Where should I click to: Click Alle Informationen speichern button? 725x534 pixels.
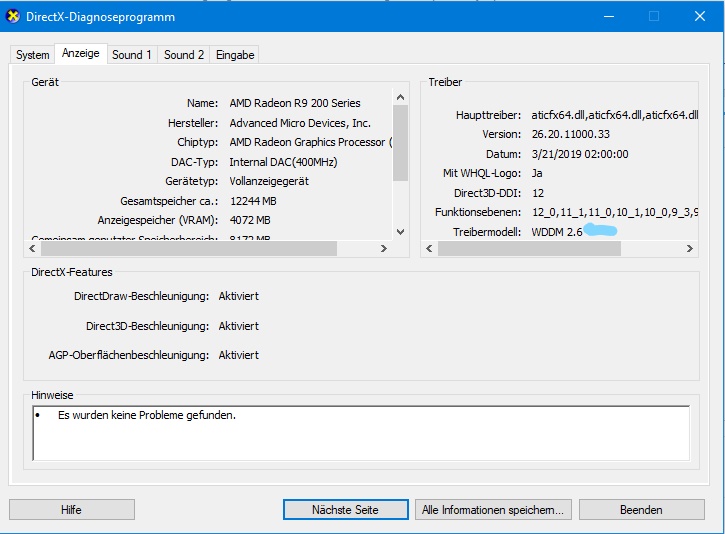tap(493, 509)
